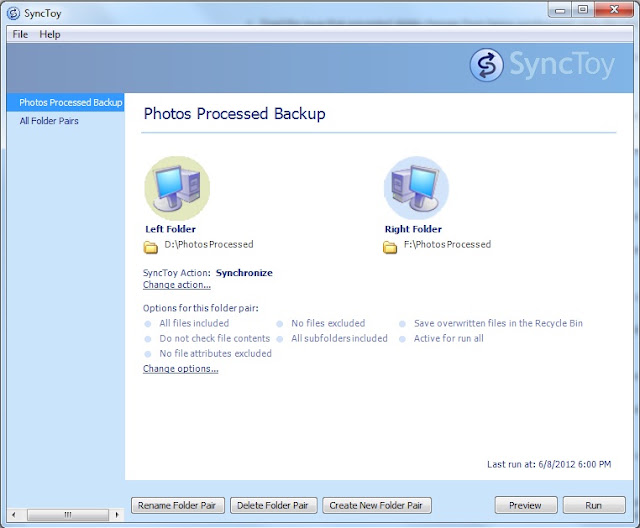Click the 'Active for run all' text
This screenshot has height=528, width=640.
449,338
